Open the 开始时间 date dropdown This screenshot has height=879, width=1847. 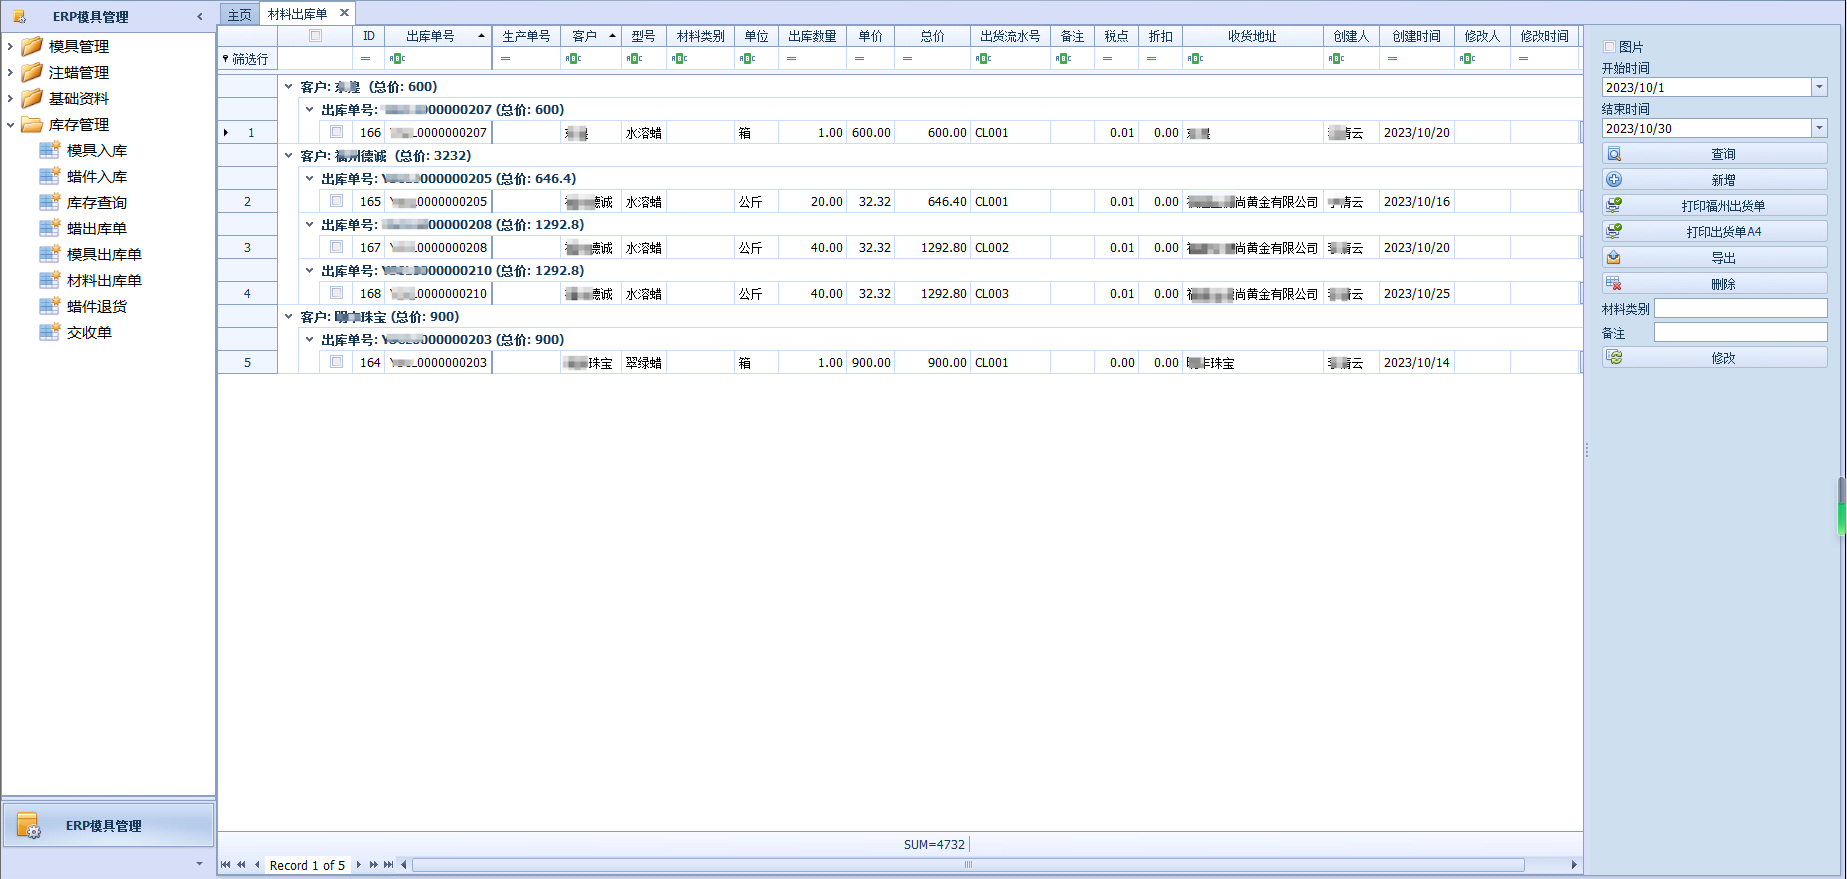coord(1819,88)
